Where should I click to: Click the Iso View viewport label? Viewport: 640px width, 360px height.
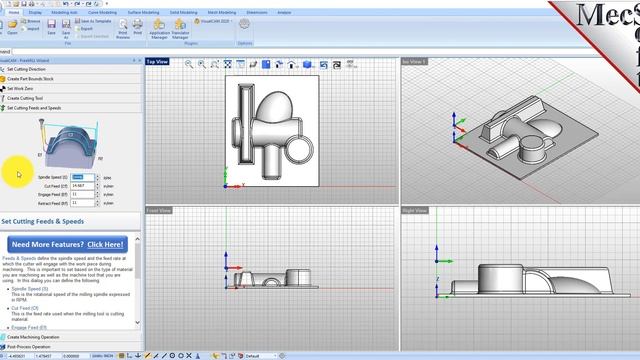tap(415, 62)
